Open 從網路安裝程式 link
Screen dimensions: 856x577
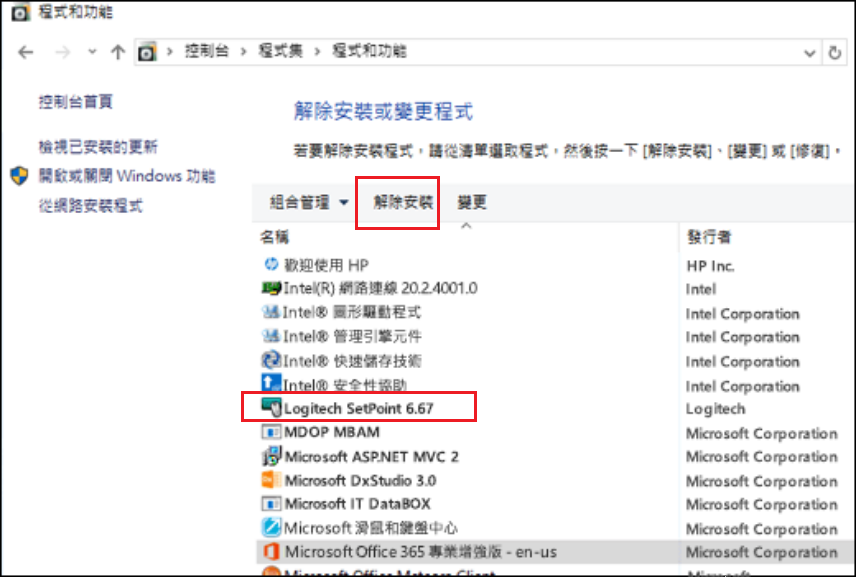pos(90,206)
